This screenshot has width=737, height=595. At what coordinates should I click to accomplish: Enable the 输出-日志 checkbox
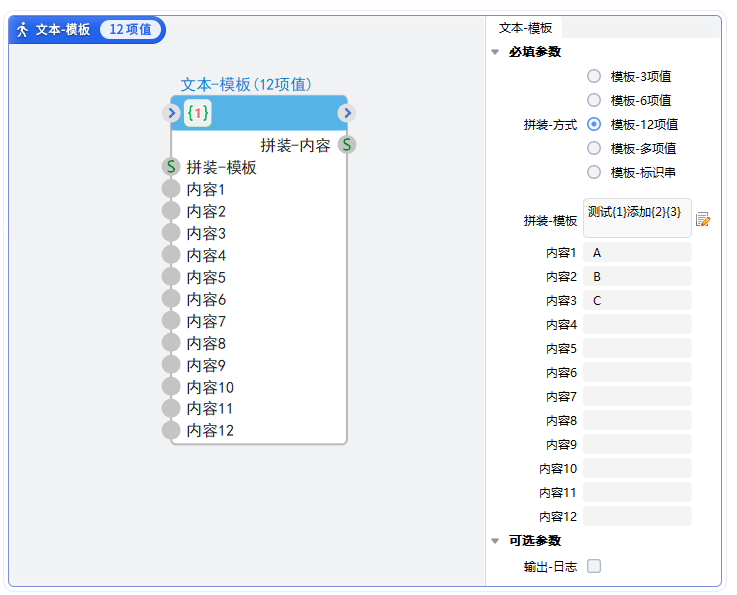[594, 566]
